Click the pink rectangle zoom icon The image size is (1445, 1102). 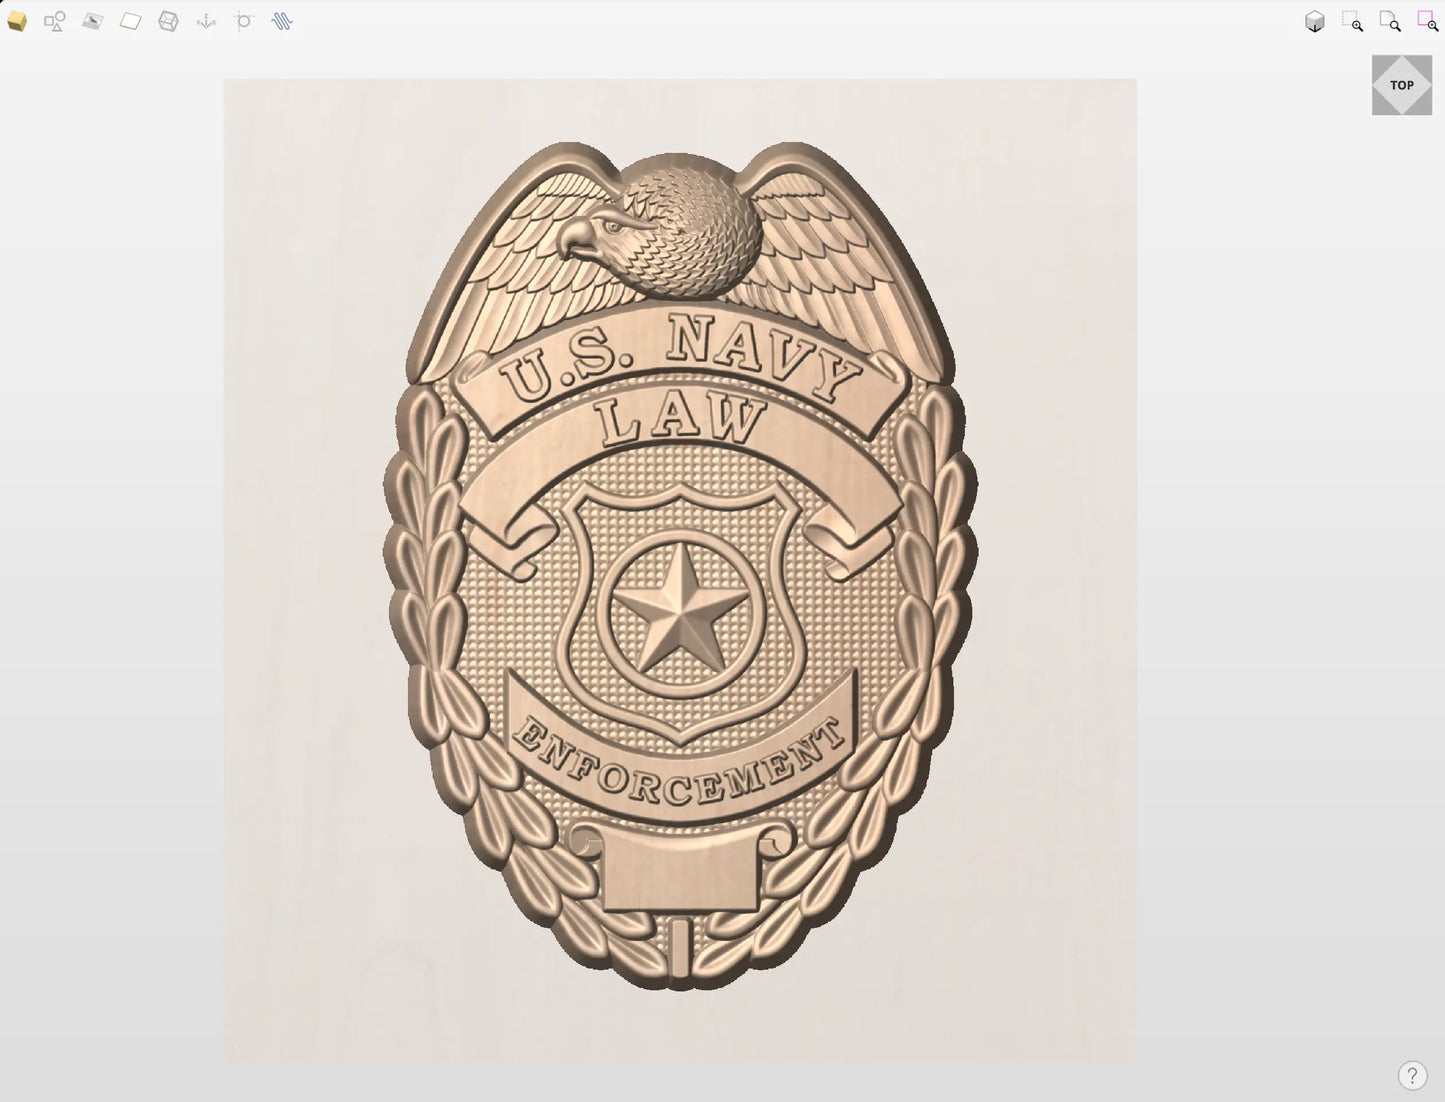coord(1427,22)
